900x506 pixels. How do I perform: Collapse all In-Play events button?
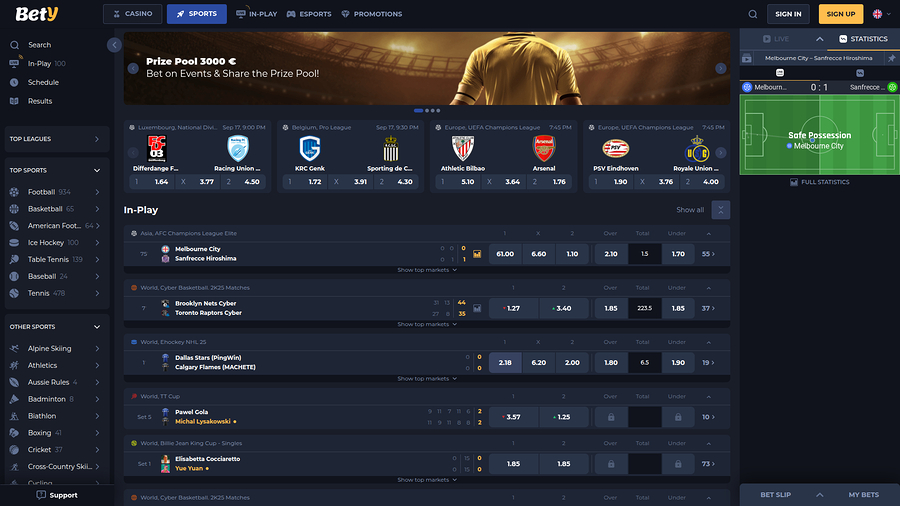pyautogui.click(x=720, y=210)
